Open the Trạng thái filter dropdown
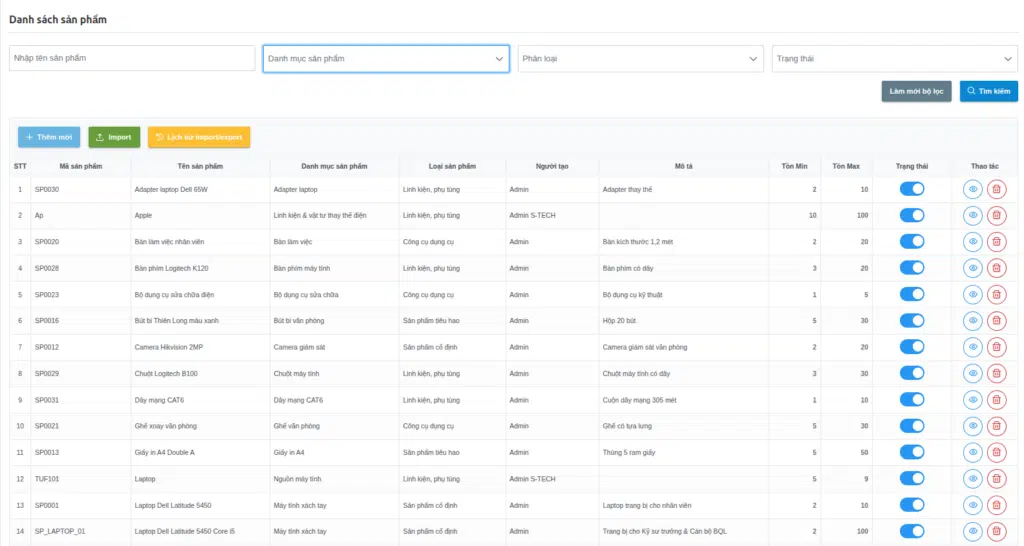Screen dimensions: 1024x546 894,59
